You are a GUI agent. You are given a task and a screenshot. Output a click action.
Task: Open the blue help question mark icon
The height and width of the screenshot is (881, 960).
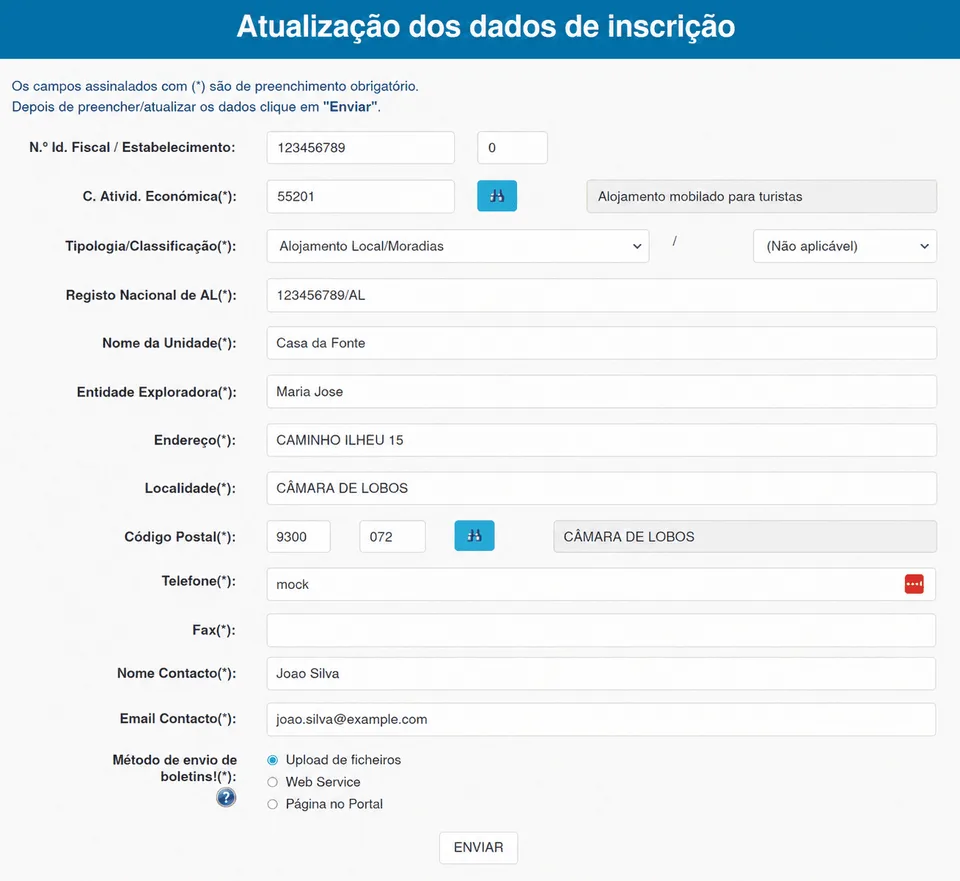point(226,797)
